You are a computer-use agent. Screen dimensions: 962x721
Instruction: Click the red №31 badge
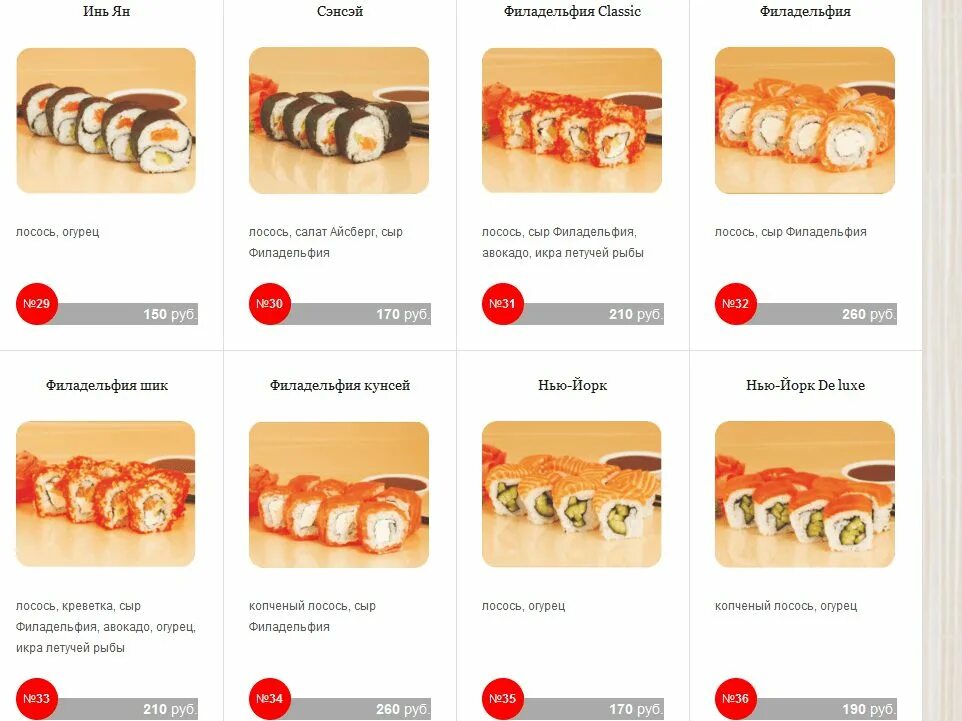pyautogui.click(x=502, y=304)
